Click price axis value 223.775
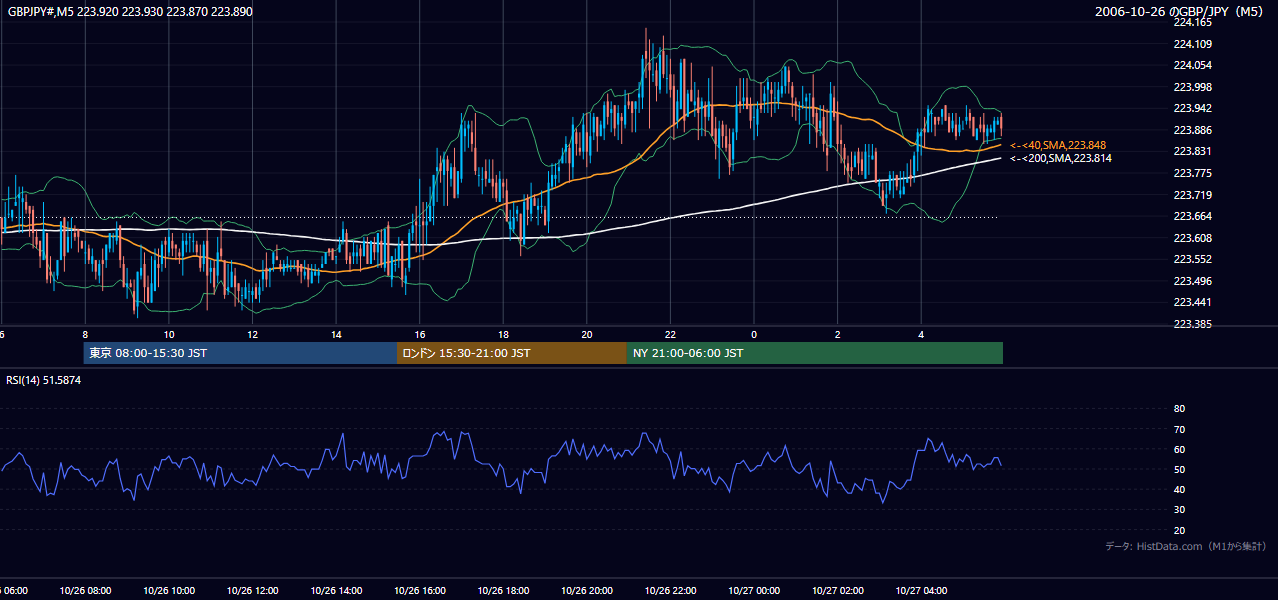 click(1192, 173)
